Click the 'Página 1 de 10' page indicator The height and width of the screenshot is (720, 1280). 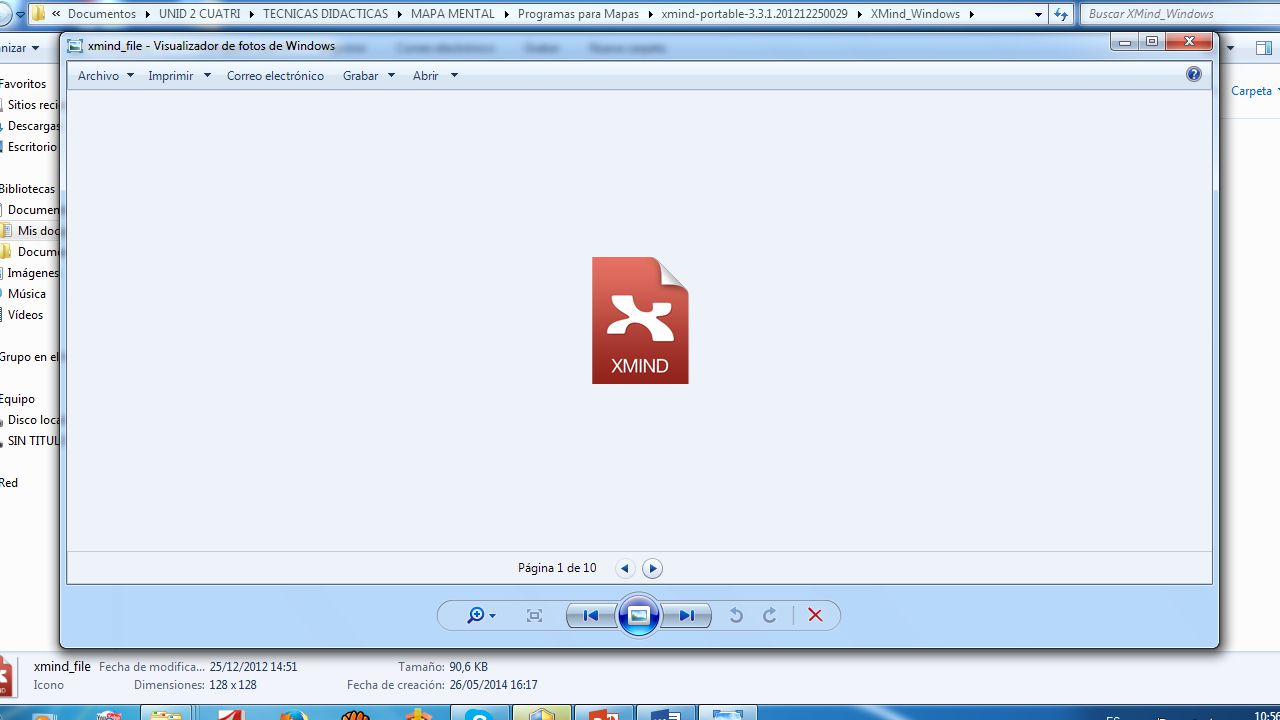(557, 568)
